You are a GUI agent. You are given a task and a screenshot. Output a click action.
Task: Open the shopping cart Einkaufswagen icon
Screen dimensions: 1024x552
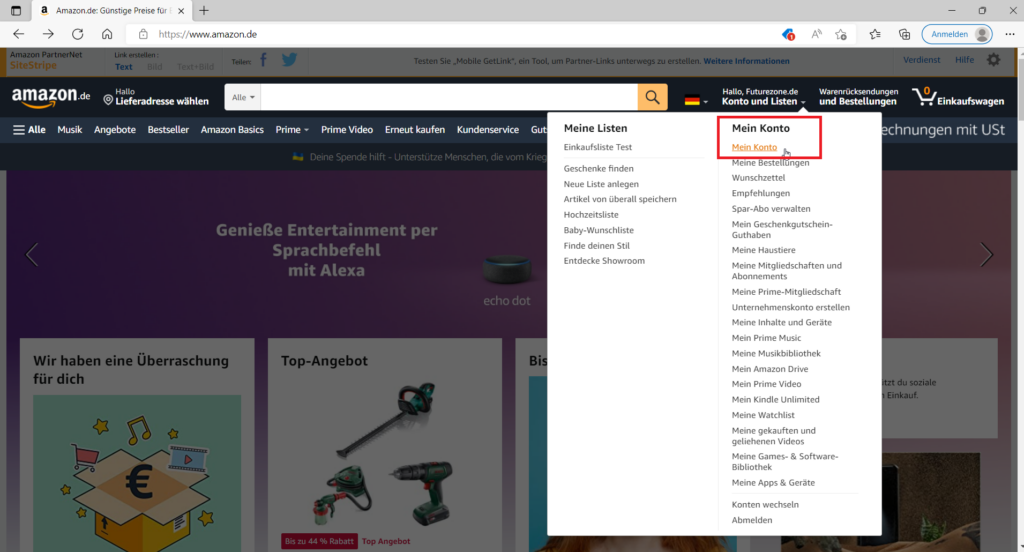click(x=958, y=97)
